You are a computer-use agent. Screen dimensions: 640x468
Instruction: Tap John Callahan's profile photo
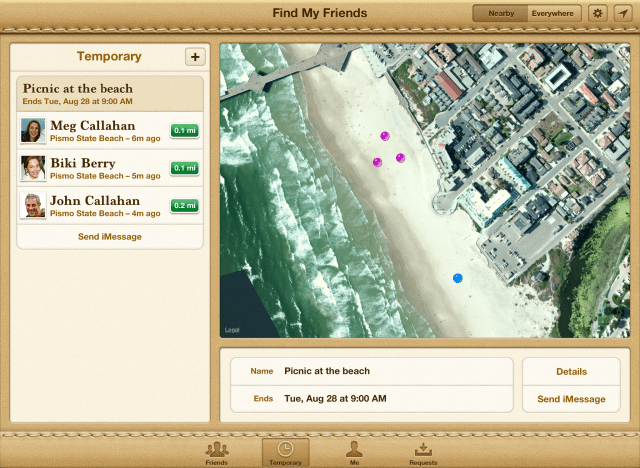tap(33, 205)
